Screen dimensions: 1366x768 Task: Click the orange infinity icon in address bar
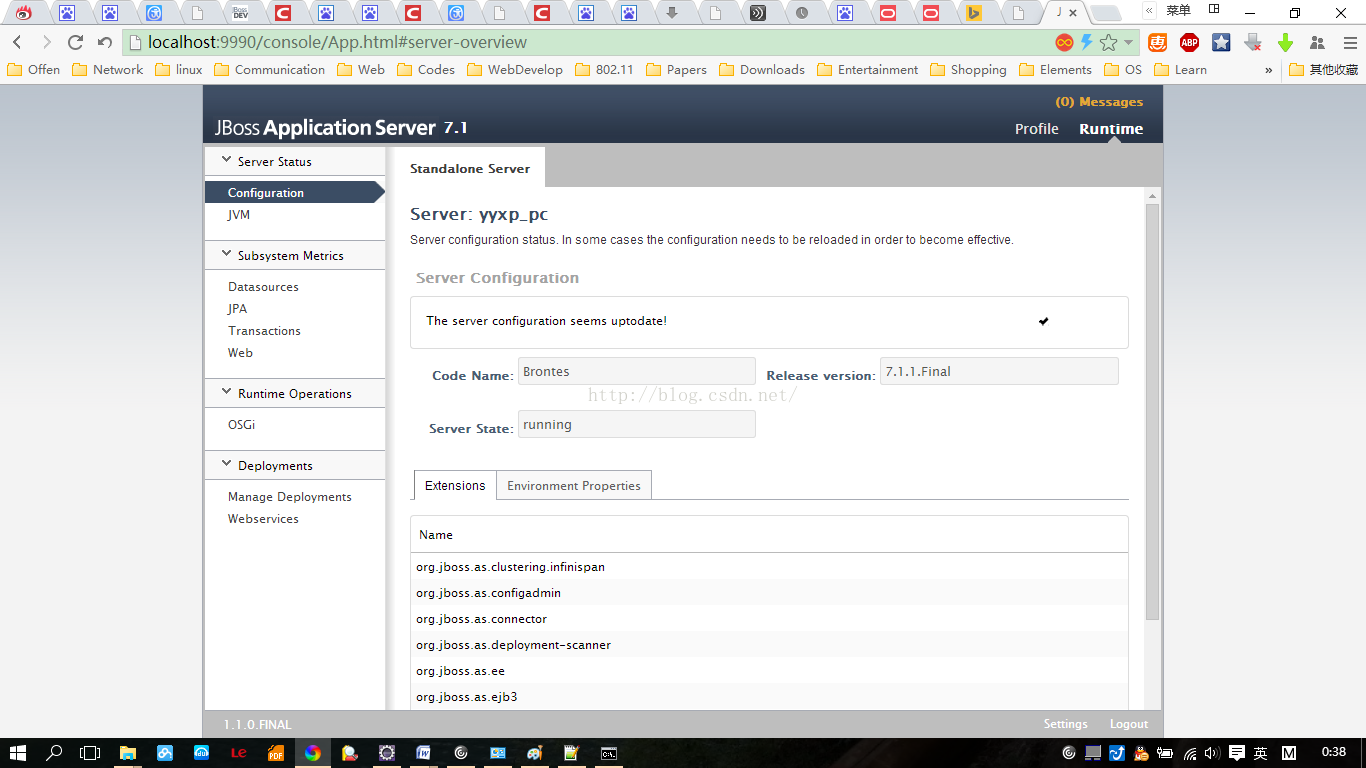tap(1064, 42)
